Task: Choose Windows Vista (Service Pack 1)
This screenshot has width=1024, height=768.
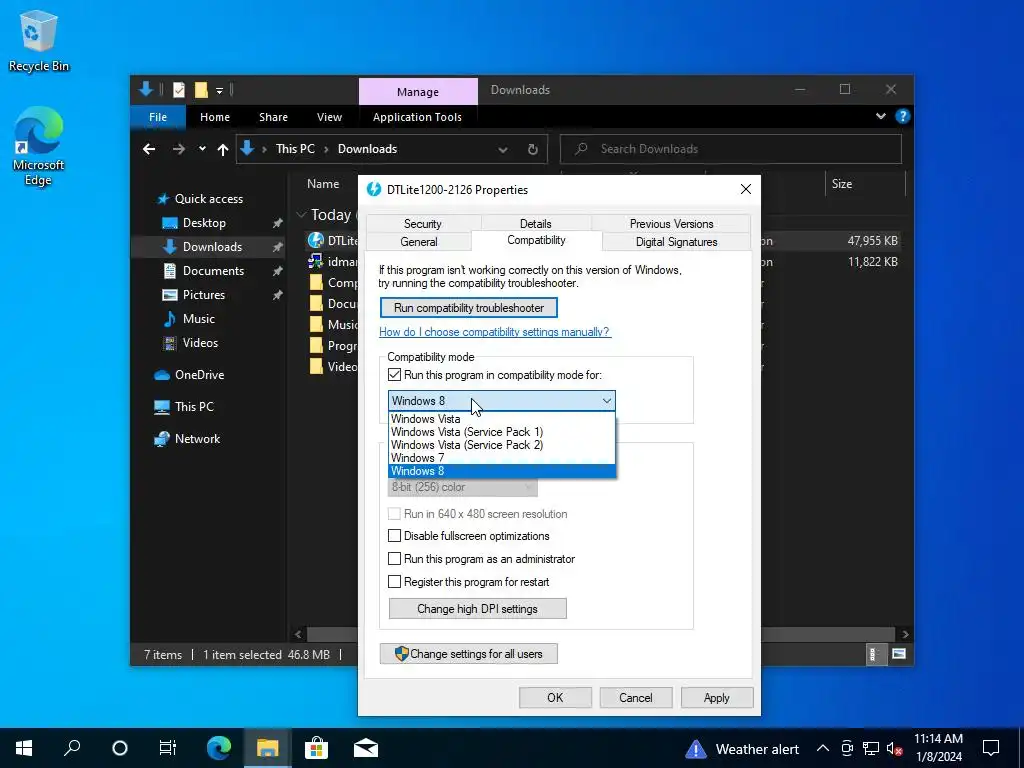Action: (502, 432)
